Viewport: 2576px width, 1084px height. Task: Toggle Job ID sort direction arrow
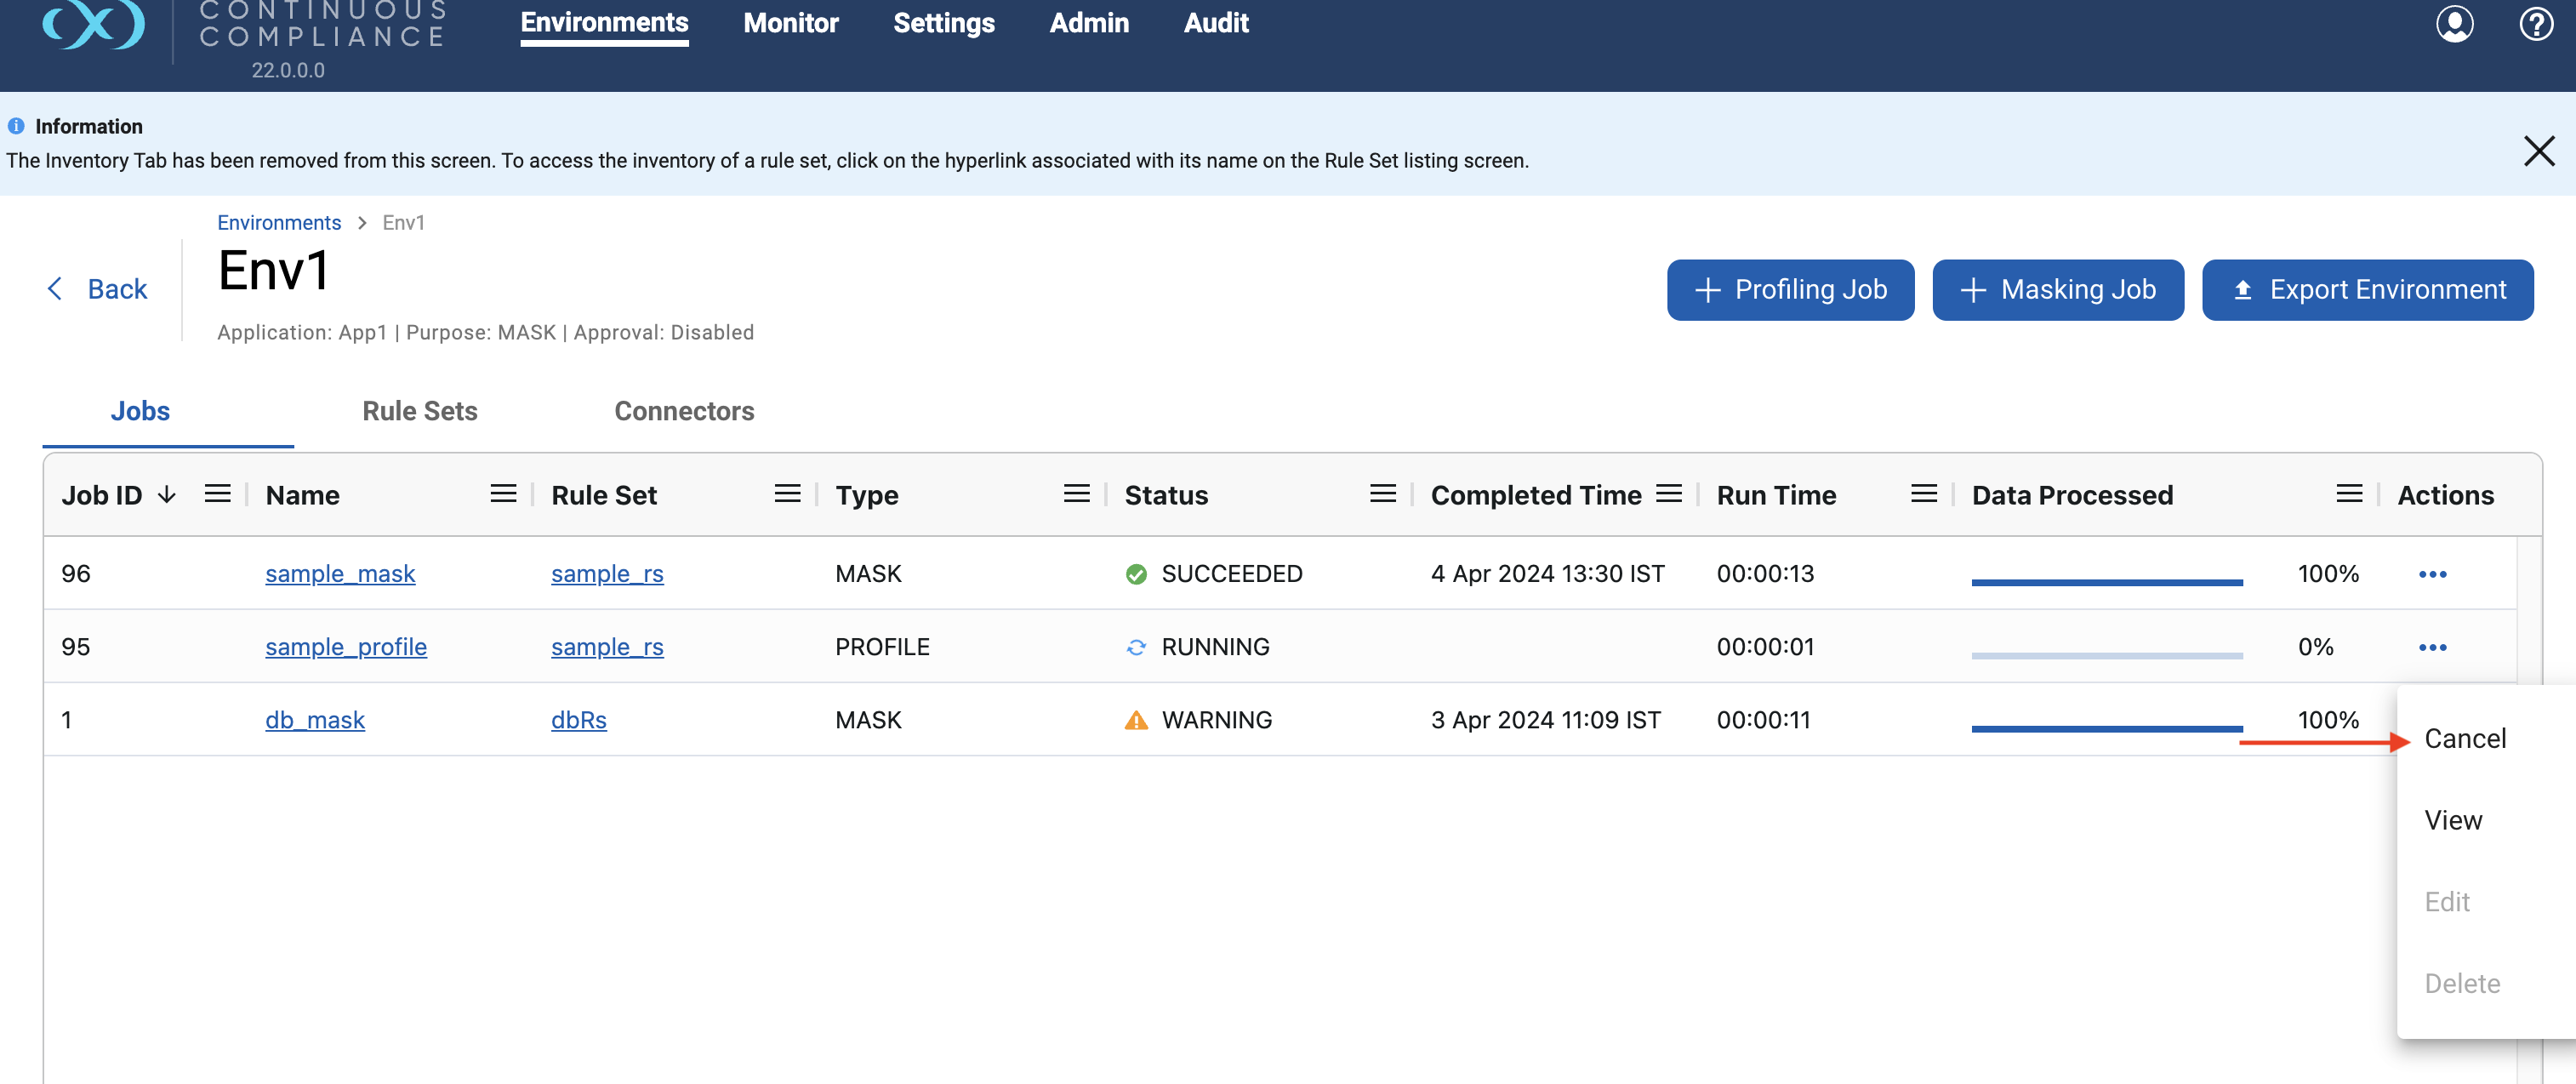[x=167, y=495]
